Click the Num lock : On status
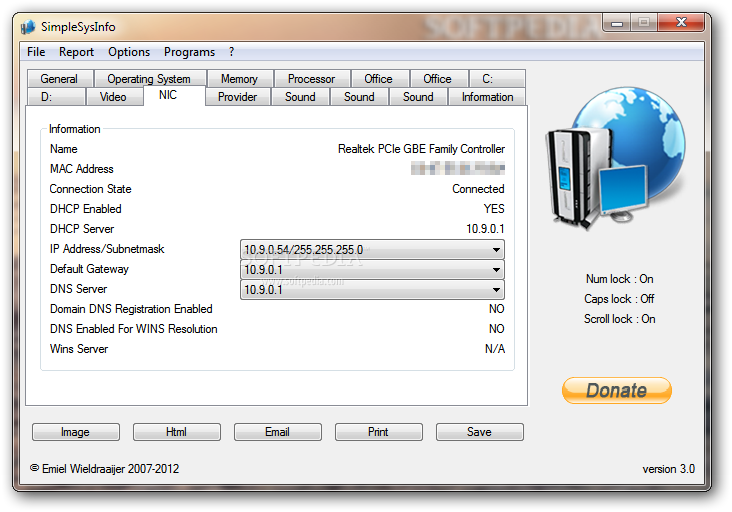 click(619, 279)
